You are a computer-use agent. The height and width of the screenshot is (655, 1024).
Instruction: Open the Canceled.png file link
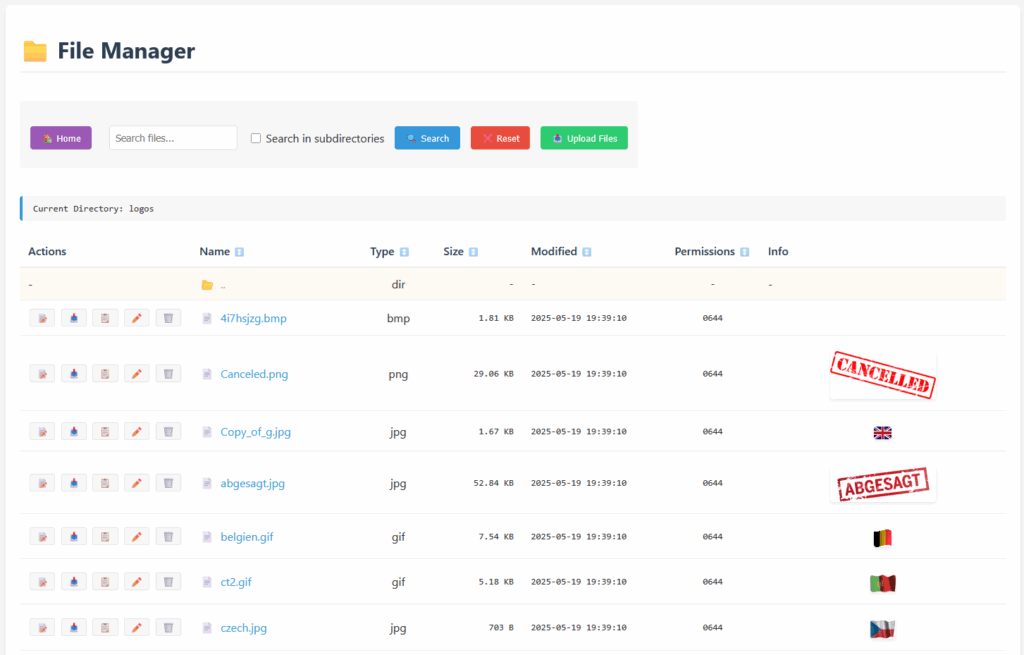(x=254, y=374)
